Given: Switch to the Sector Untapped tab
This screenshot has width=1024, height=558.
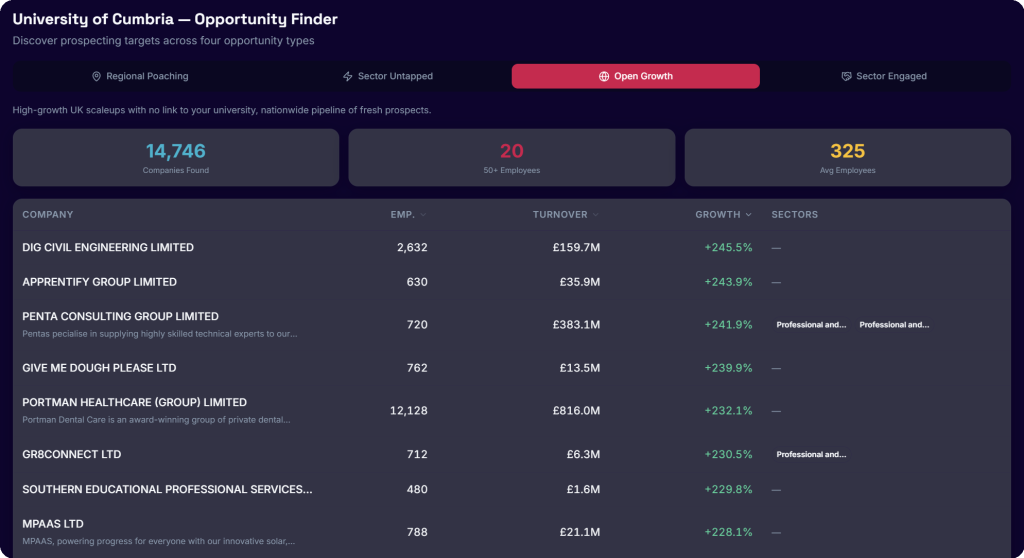Looking at the screenshot, I should click(388, 76).
